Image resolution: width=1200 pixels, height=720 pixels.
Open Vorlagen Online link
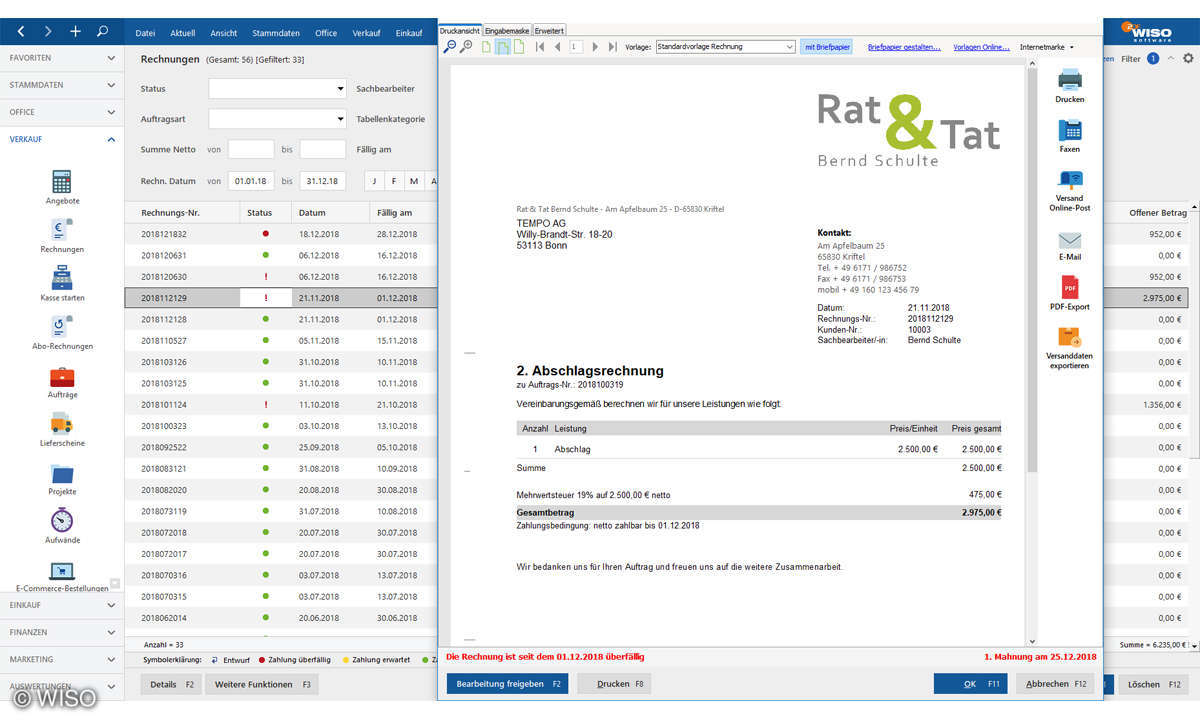[981, 47]
